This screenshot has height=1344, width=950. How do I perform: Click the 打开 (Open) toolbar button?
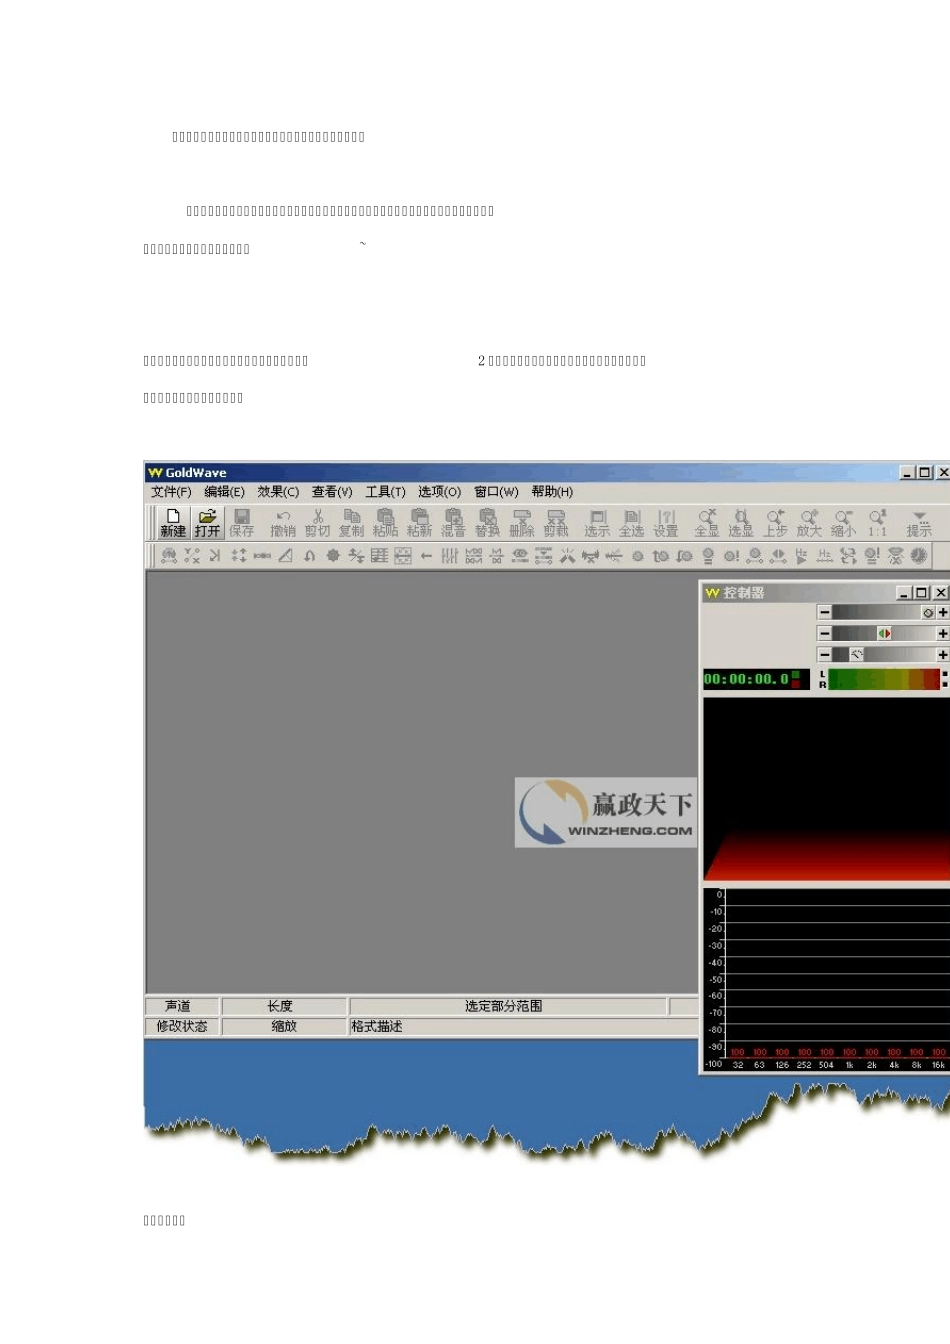[207, 523]
